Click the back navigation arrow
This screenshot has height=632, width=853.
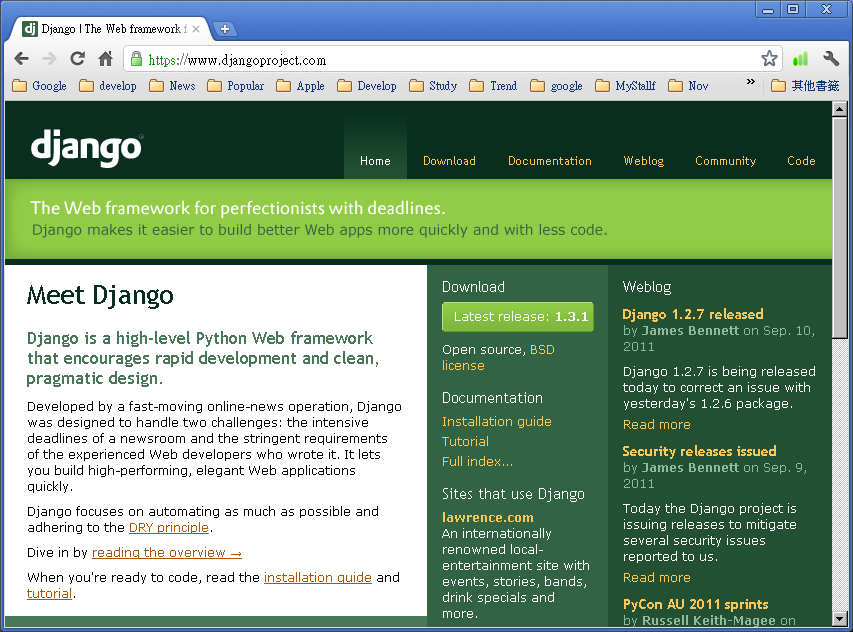click(x=22, y=58)
